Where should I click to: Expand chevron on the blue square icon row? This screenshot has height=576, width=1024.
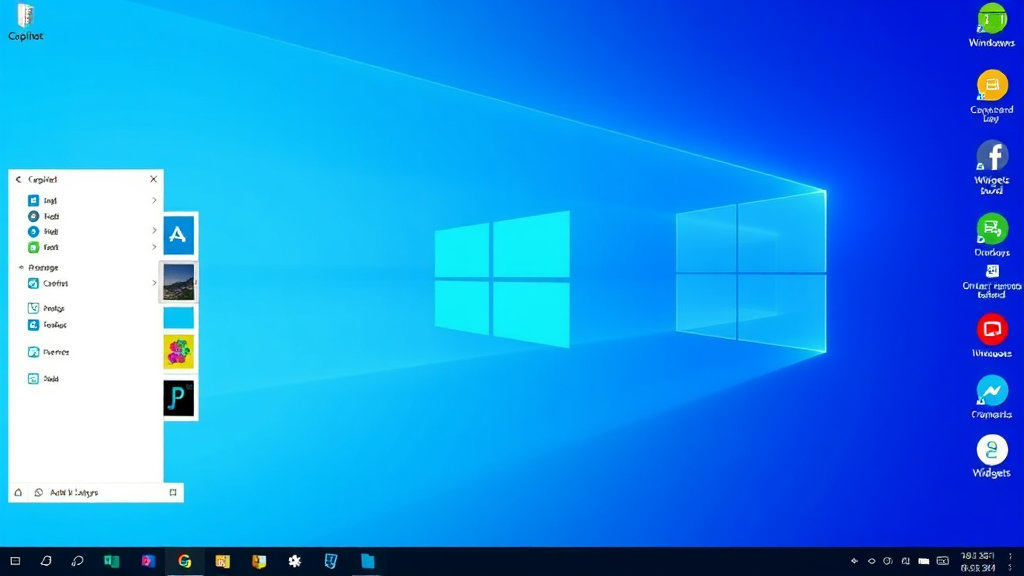[x=154, y=200]
